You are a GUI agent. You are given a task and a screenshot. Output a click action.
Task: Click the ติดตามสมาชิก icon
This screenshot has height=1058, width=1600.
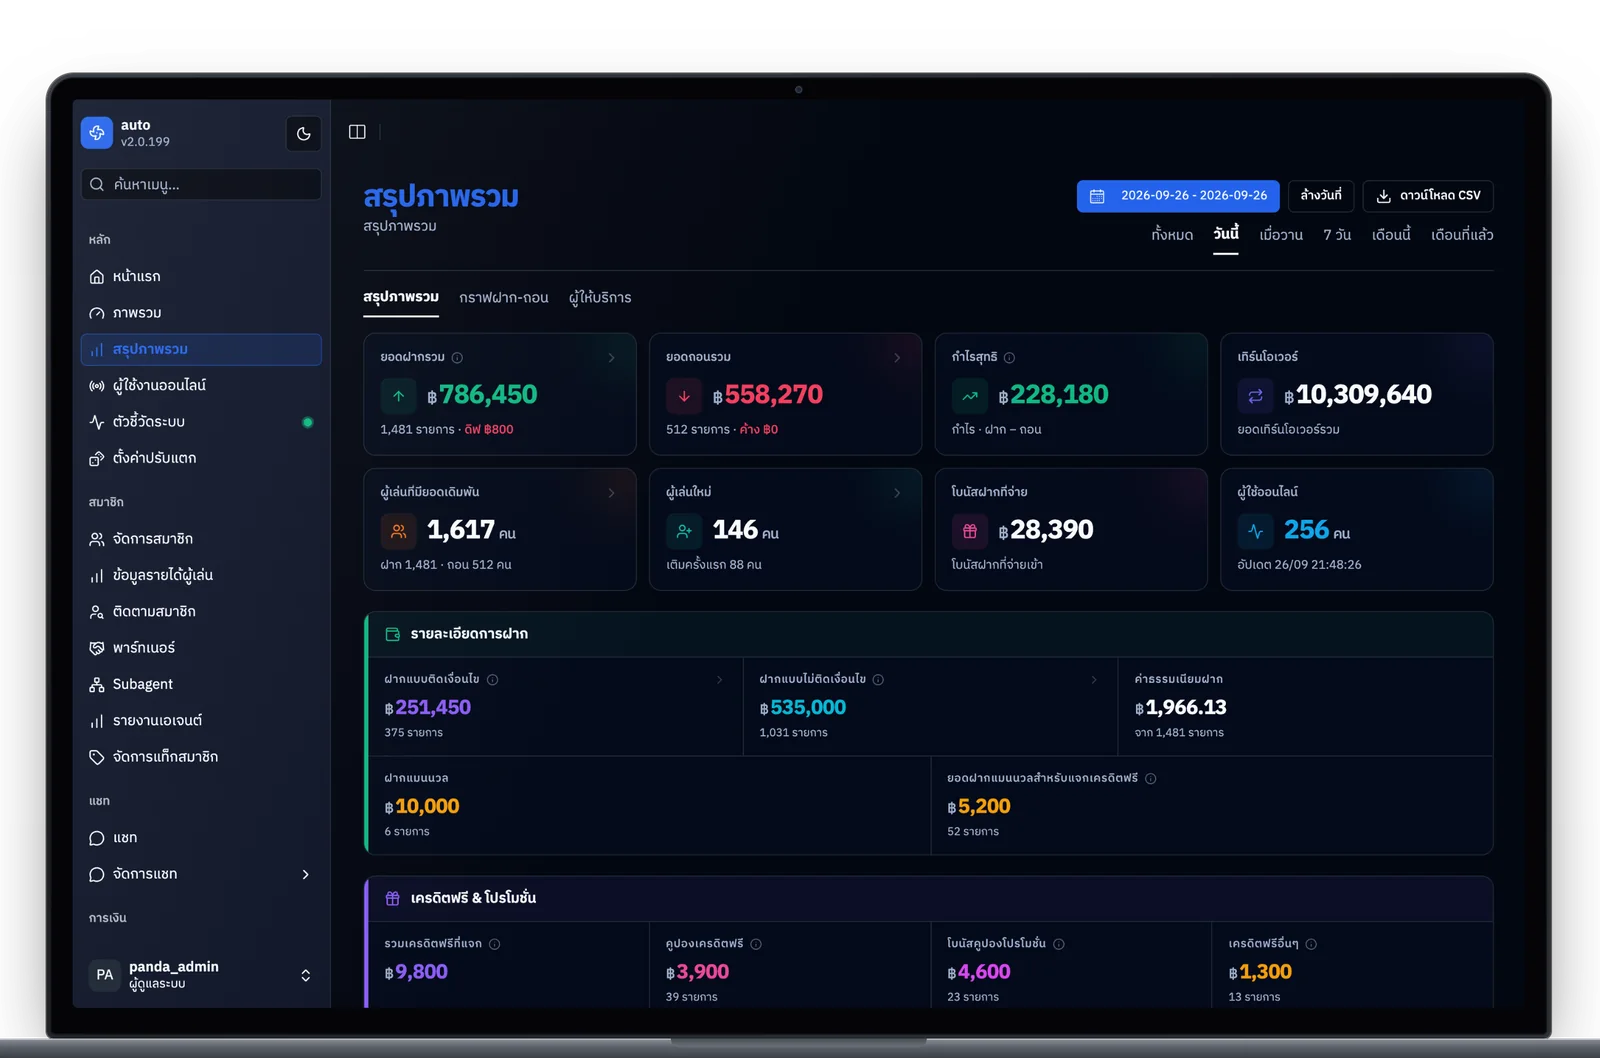coord(97,612)
